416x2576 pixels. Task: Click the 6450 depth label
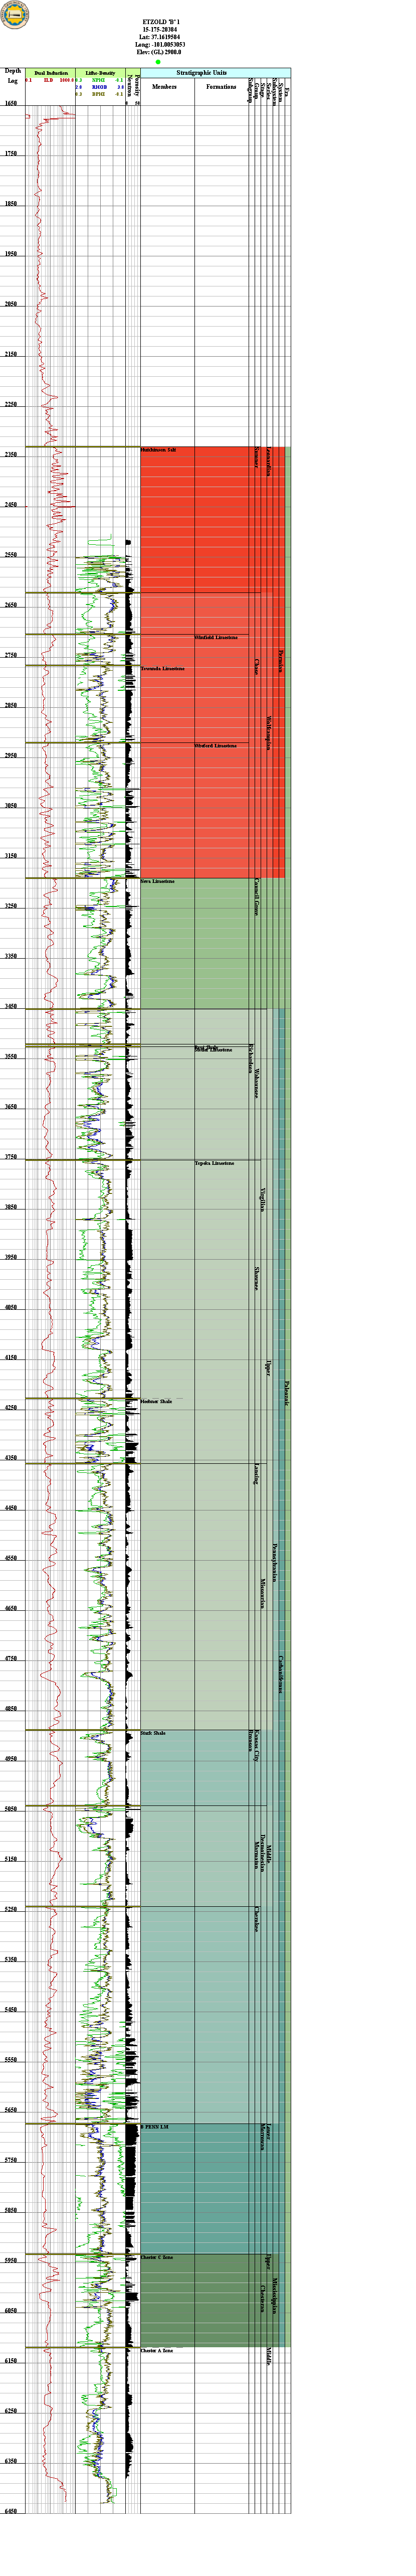(11, 2510)
